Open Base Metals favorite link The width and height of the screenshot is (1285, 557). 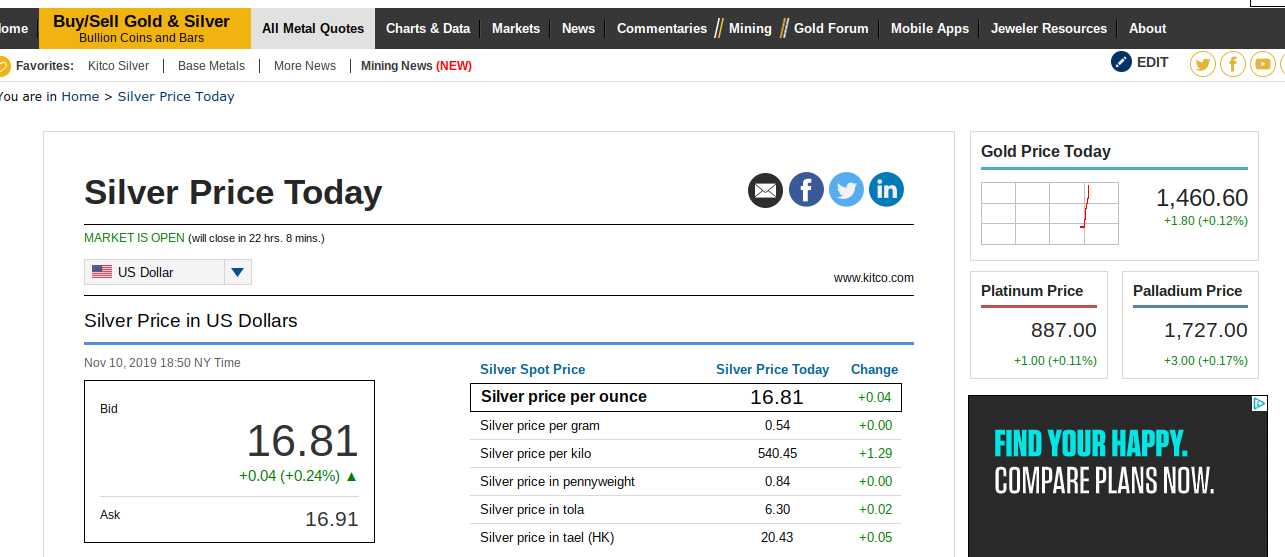coord(211,66)
